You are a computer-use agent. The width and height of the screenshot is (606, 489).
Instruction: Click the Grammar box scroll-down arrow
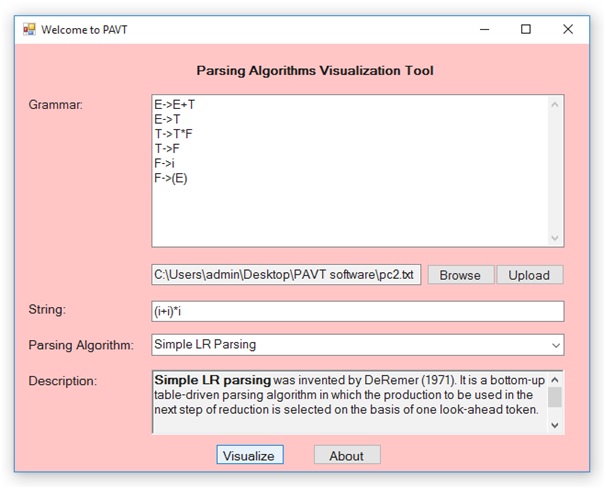(556, 238)
